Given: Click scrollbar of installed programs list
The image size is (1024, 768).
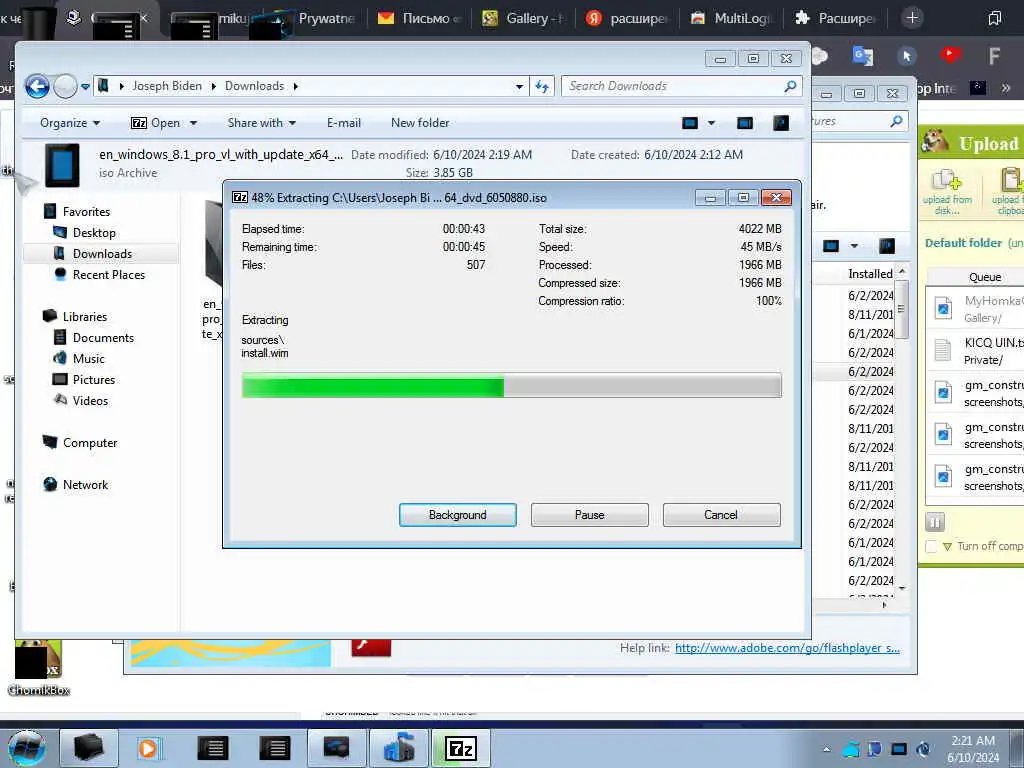Looking at the screenshot, I should [x=902, y=310].
